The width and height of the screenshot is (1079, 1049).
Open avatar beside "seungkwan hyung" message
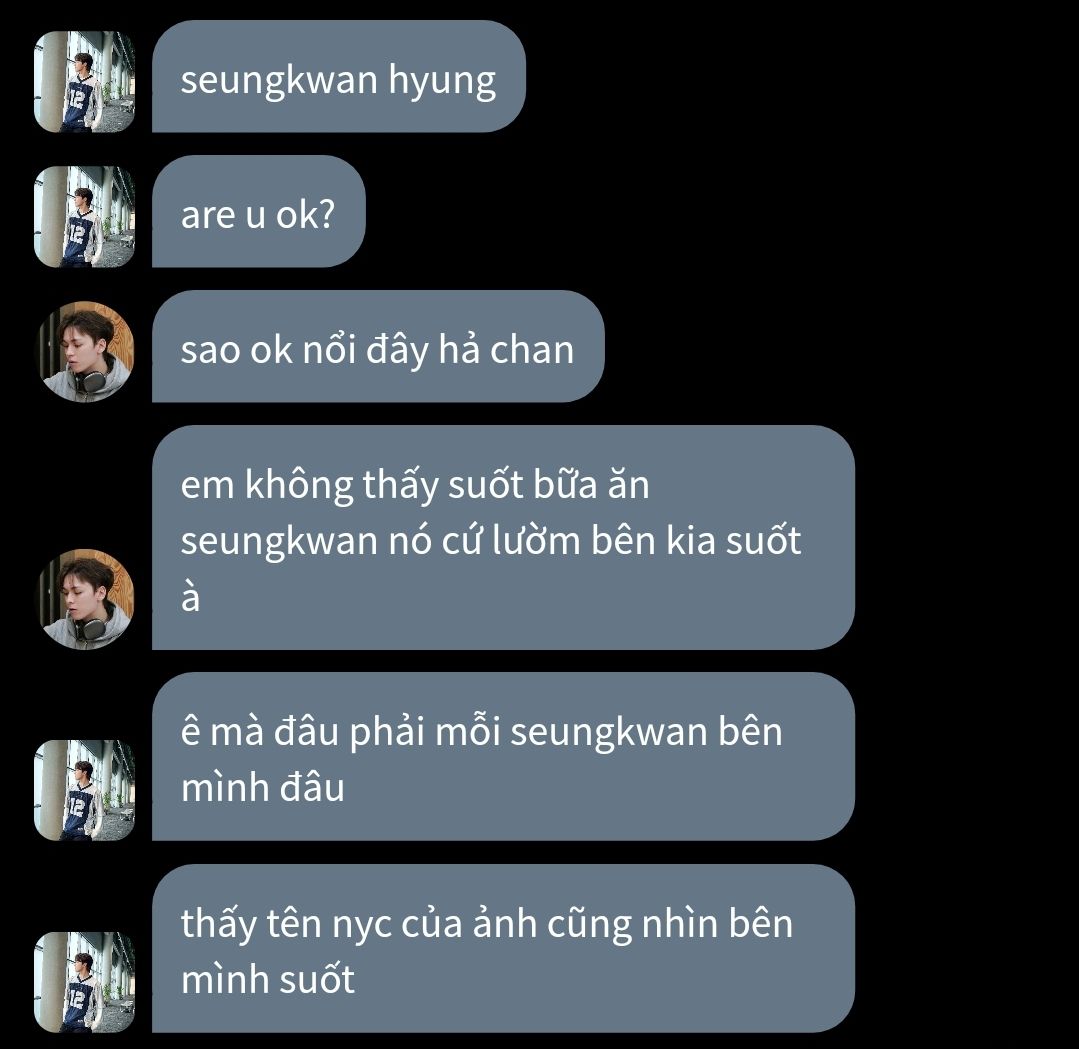point(85,81)
